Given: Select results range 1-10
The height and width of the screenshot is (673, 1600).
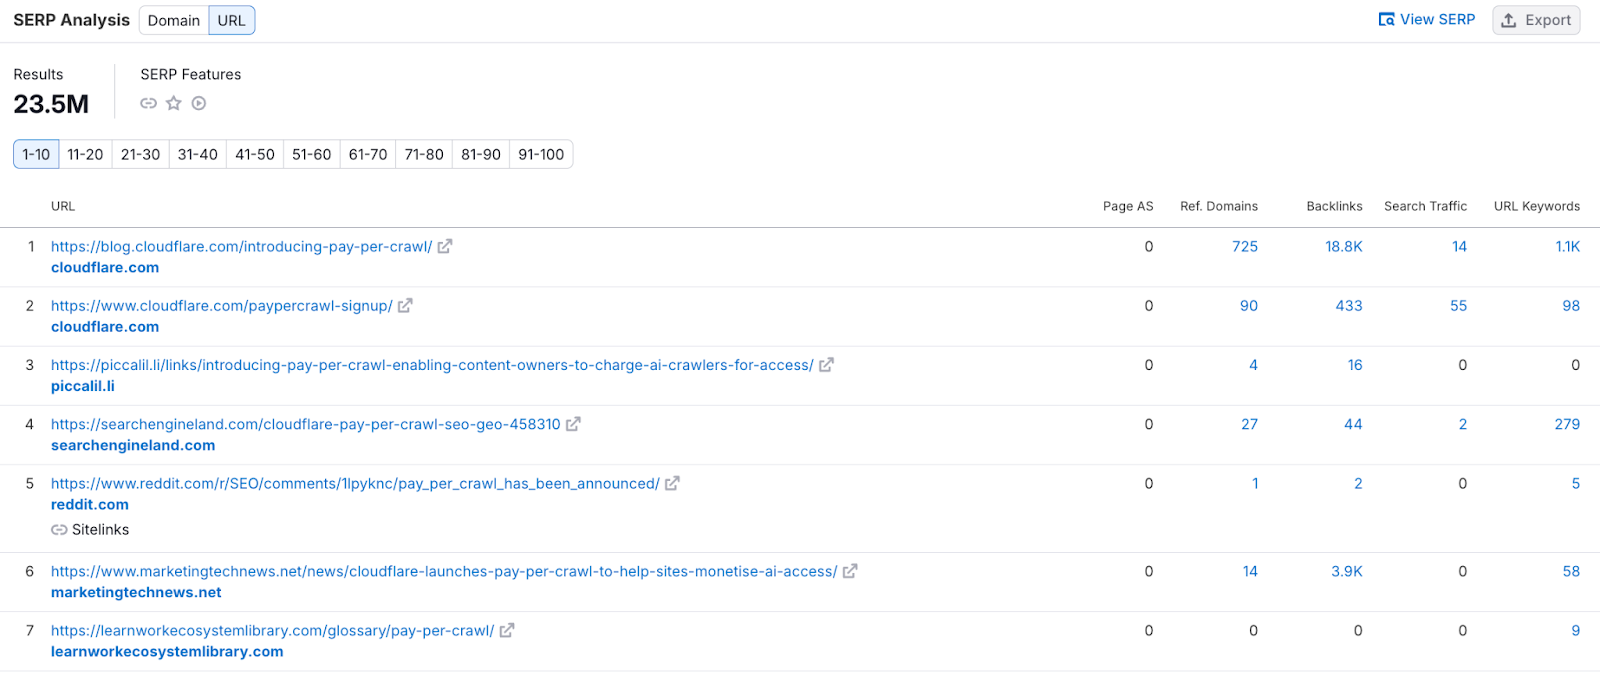Looking at the screenshot, I should point(36,154).
